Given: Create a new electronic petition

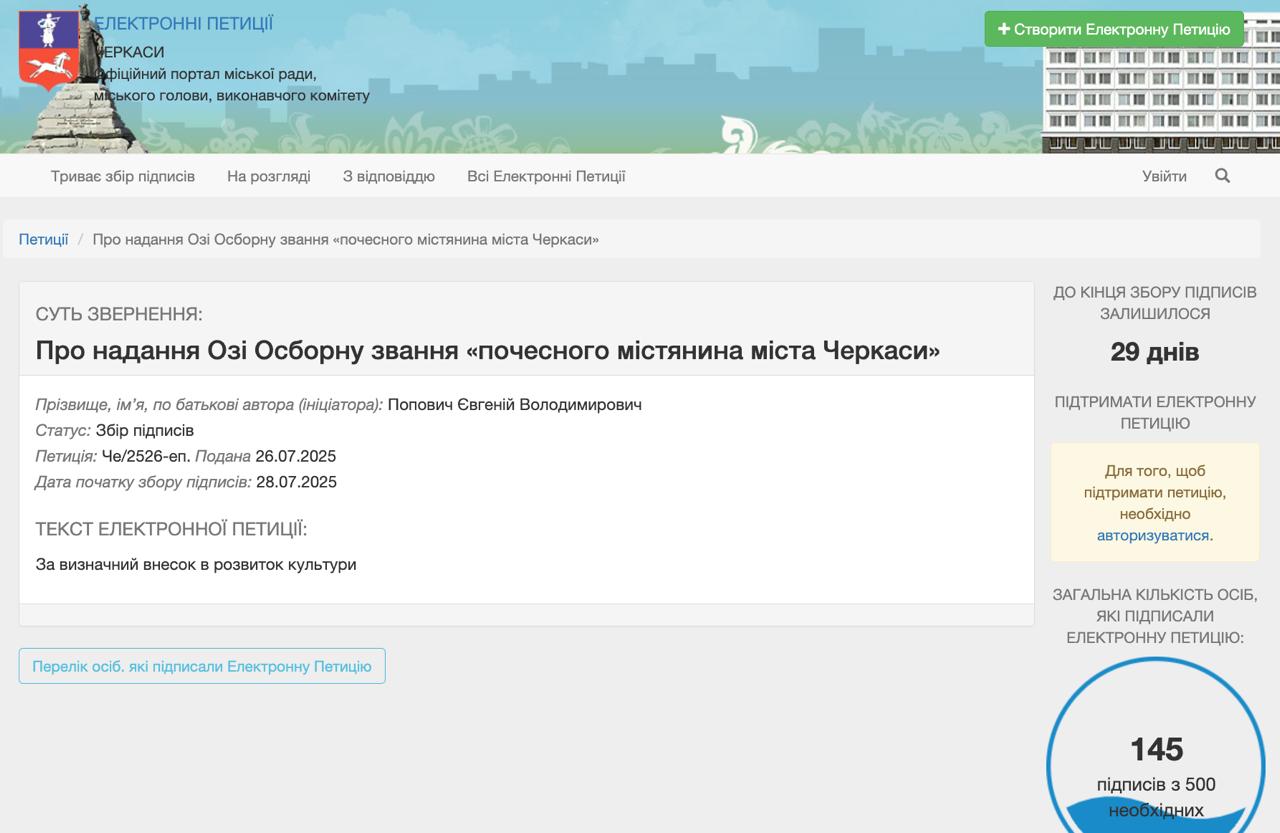Looking at the screenshot, I should (1114, 29).
